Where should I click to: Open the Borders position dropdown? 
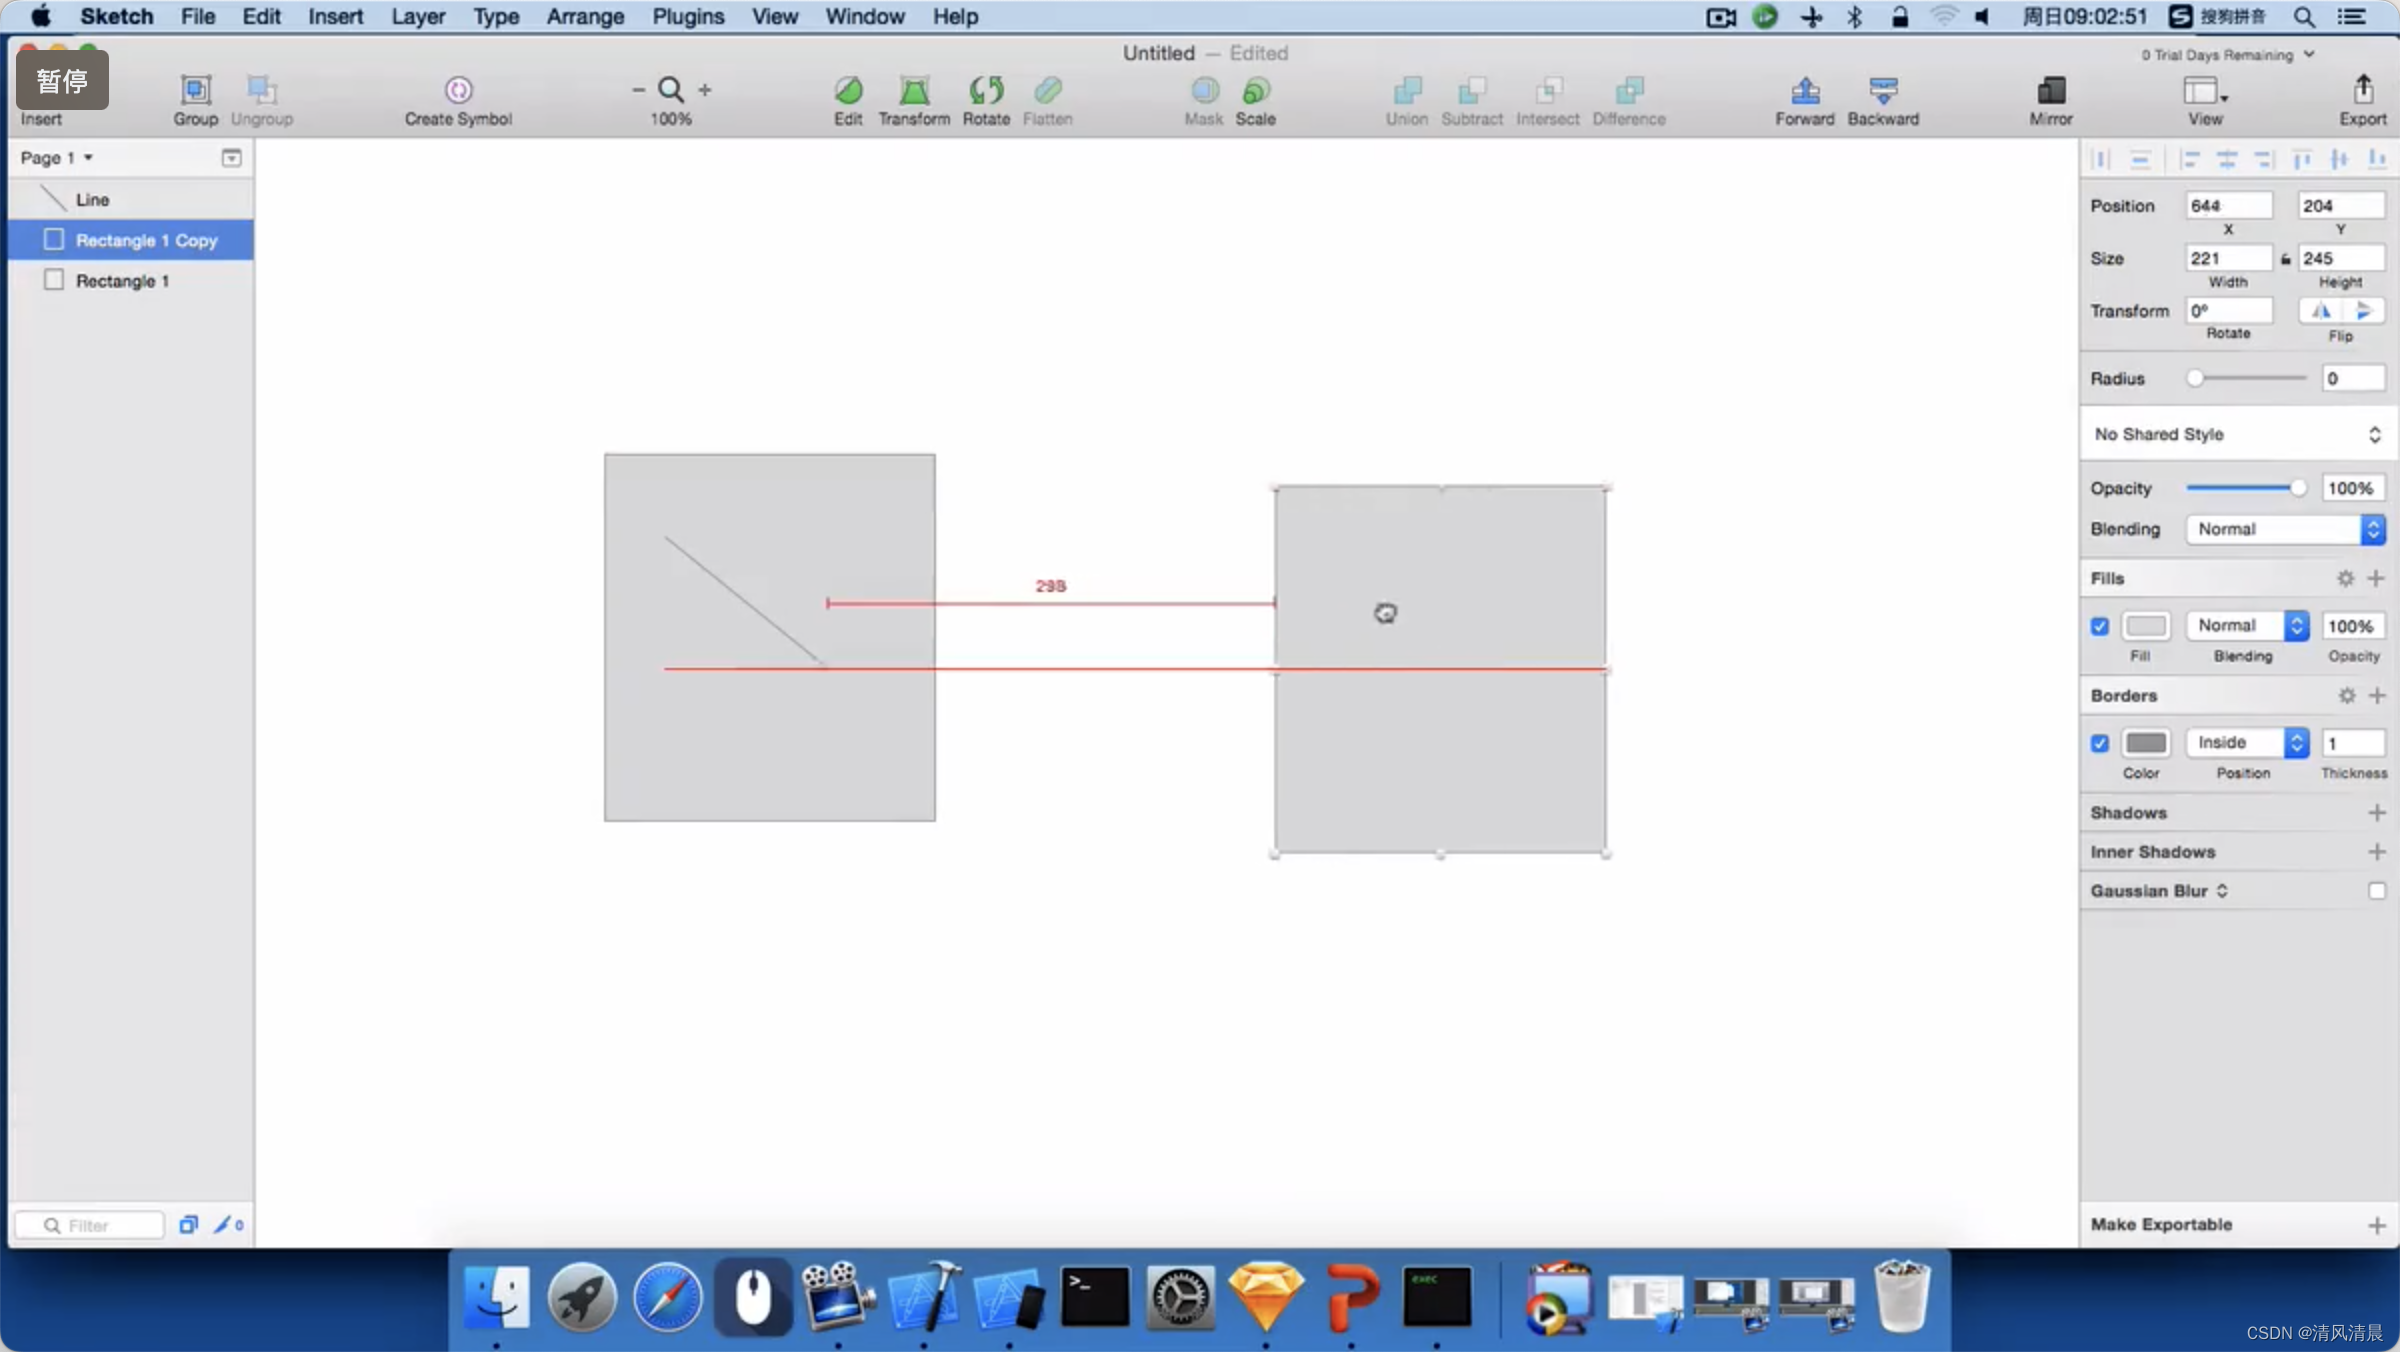[x=2245, y=742]
